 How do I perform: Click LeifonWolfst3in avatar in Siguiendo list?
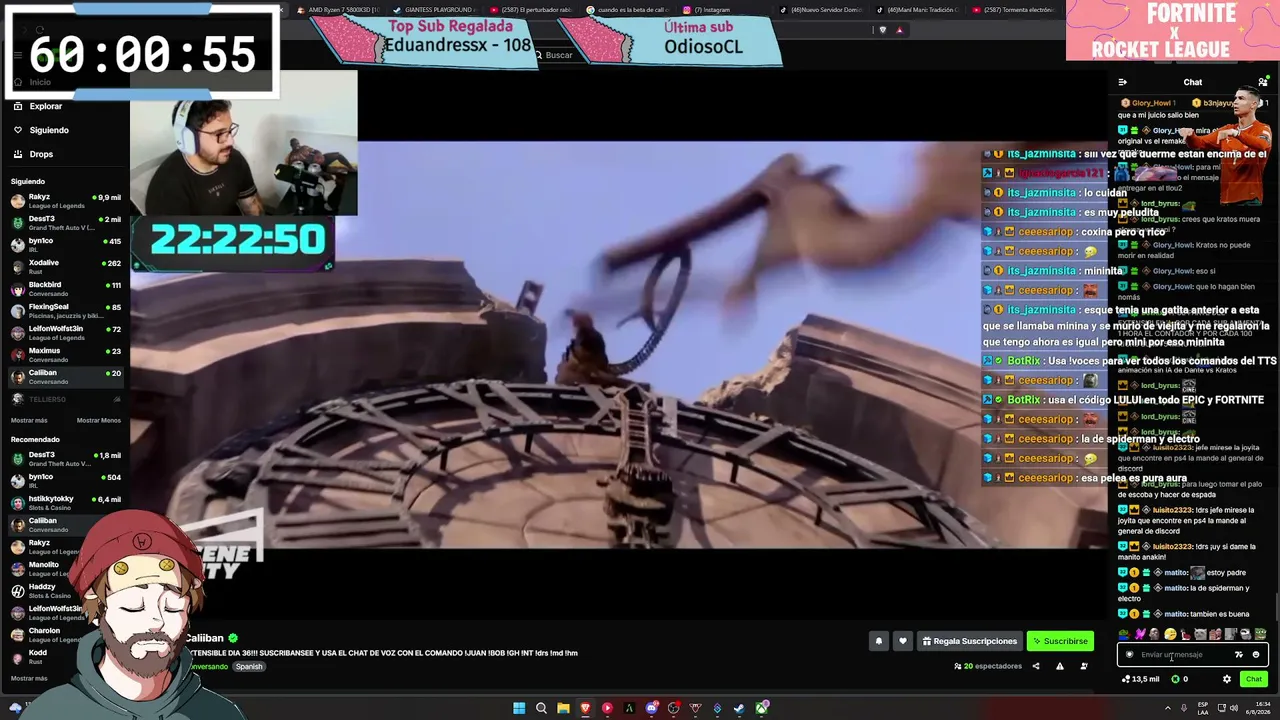(x=17, y=333)
